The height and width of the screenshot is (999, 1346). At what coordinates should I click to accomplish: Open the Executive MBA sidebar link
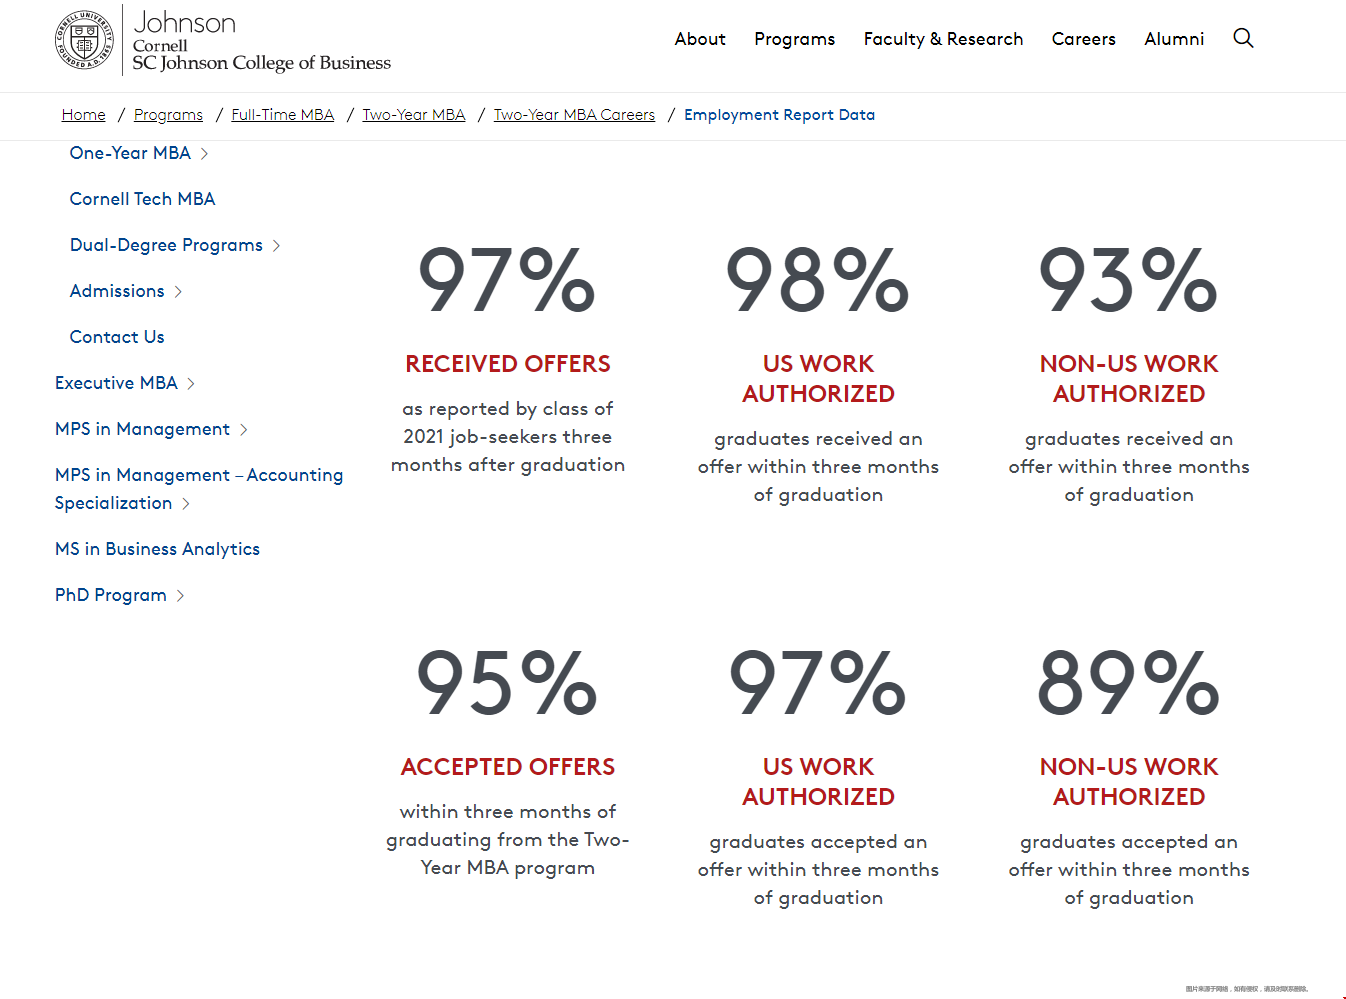tap(116, 383)
